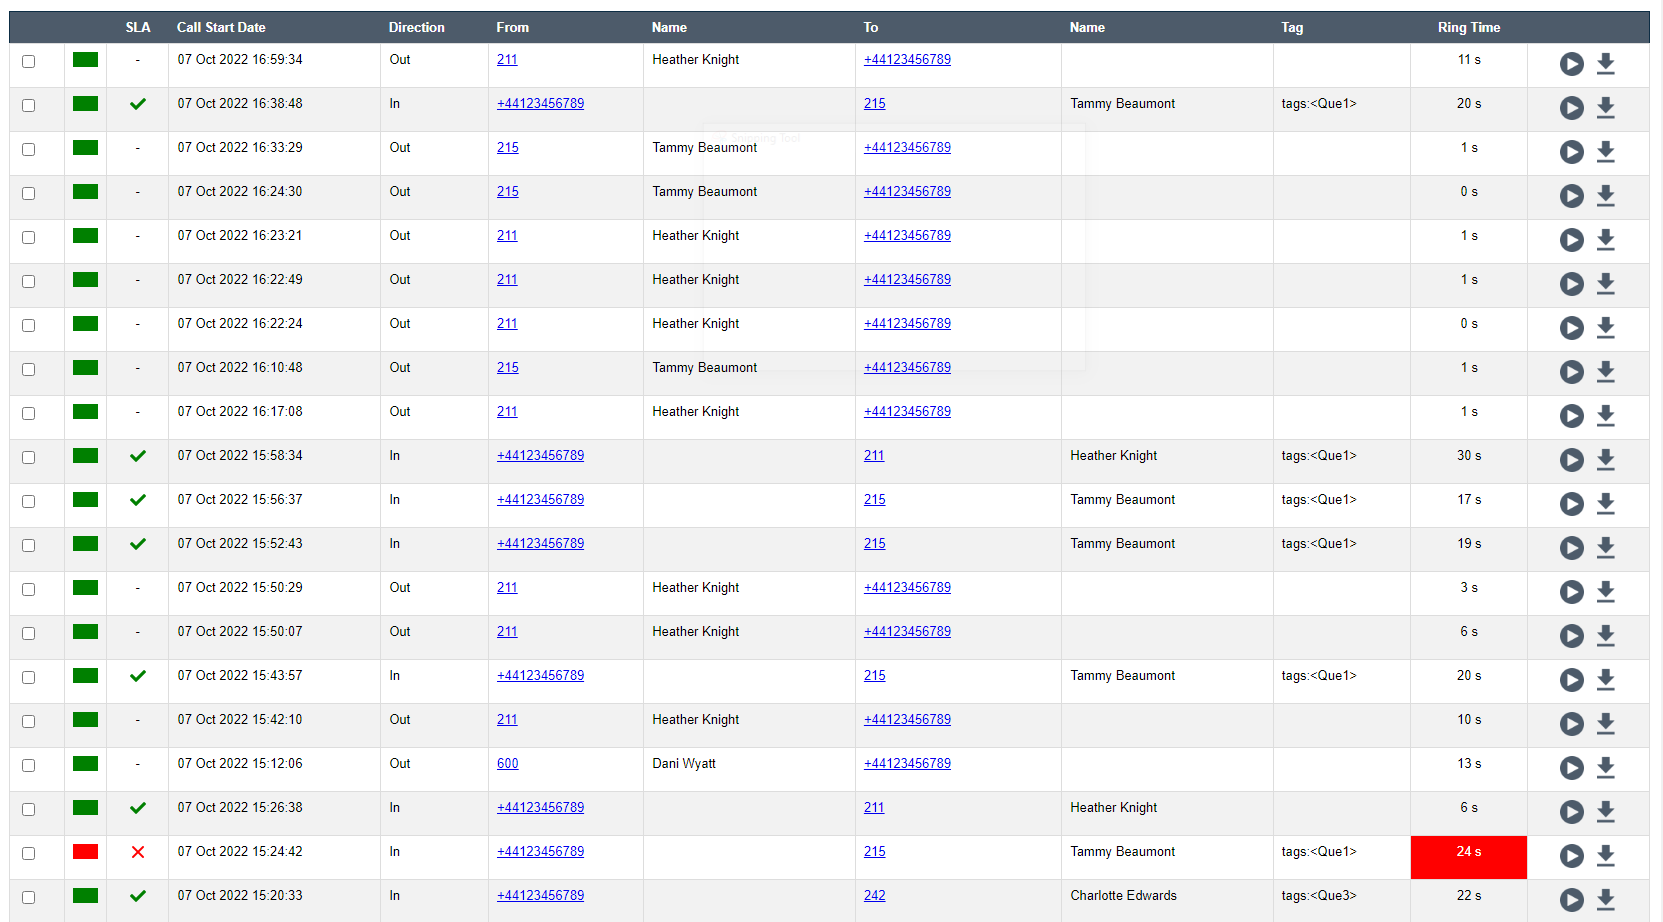Click the green status swatch for 16:59:34

click(85, 59)
